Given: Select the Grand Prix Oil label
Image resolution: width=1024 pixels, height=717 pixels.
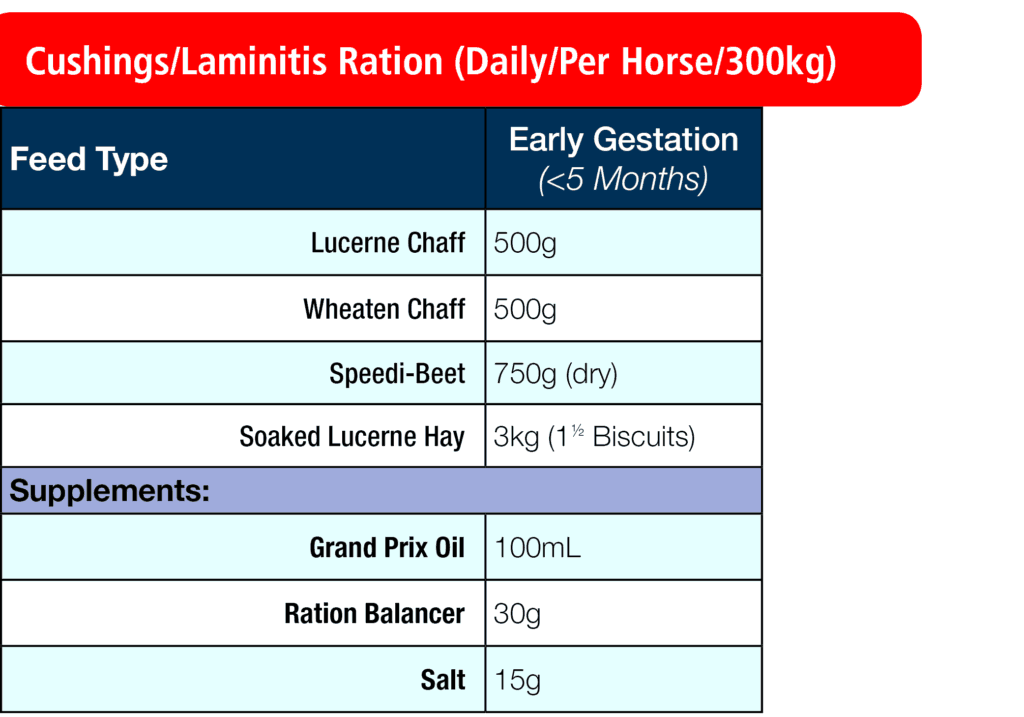Looking at the screenshot, I should pyautogui.click(x=387, y=548).
